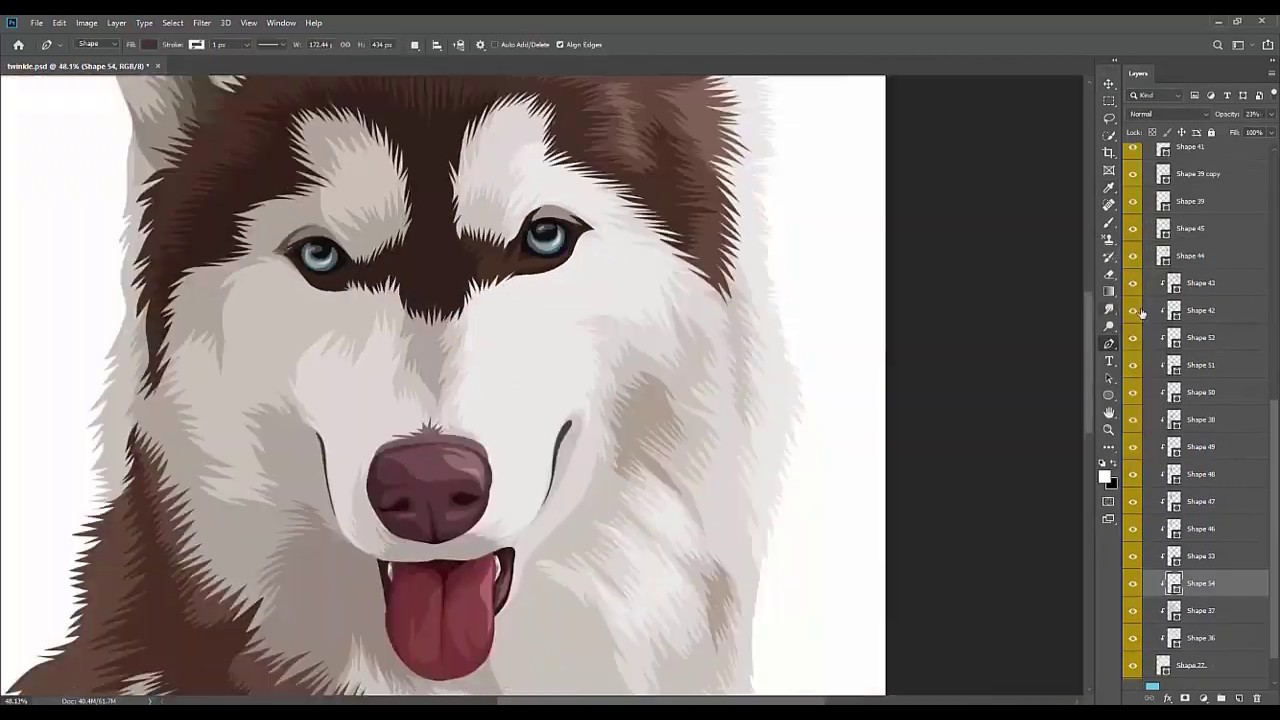Screen dimensions: 1280x720
Task: Select the Zoom tool
Action: coord(1109,430)
